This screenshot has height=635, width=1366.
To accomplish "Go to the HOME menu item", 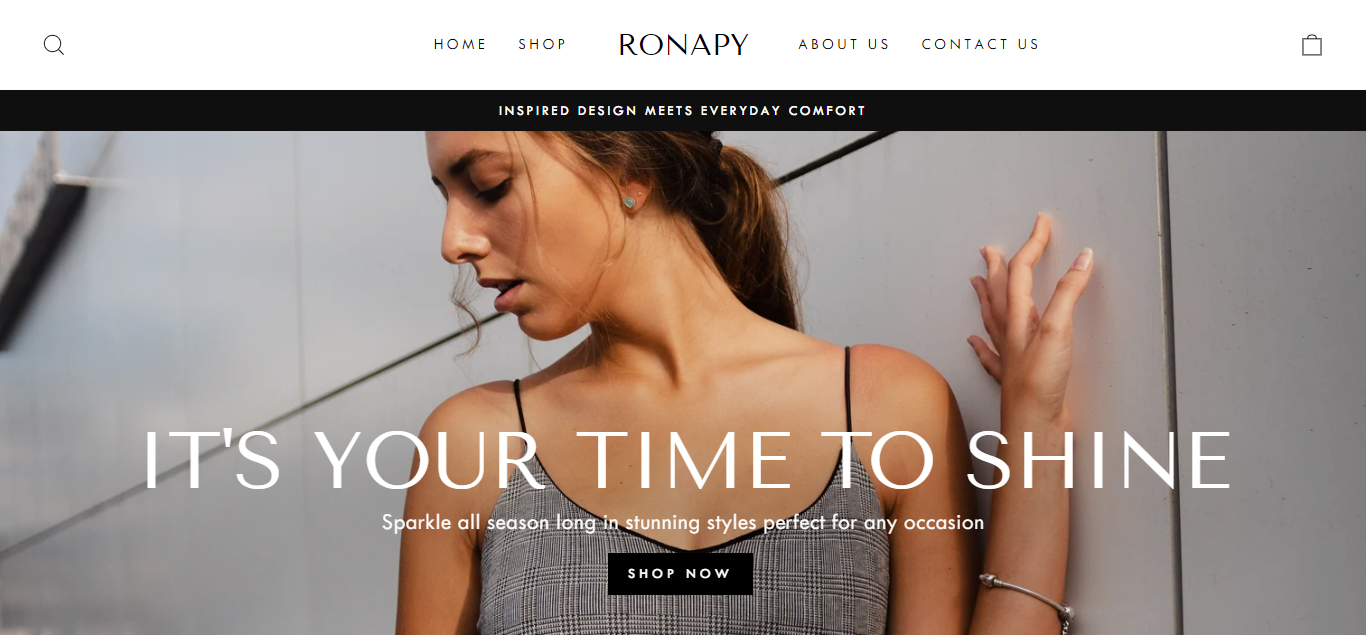I will (x=460, y=44).
